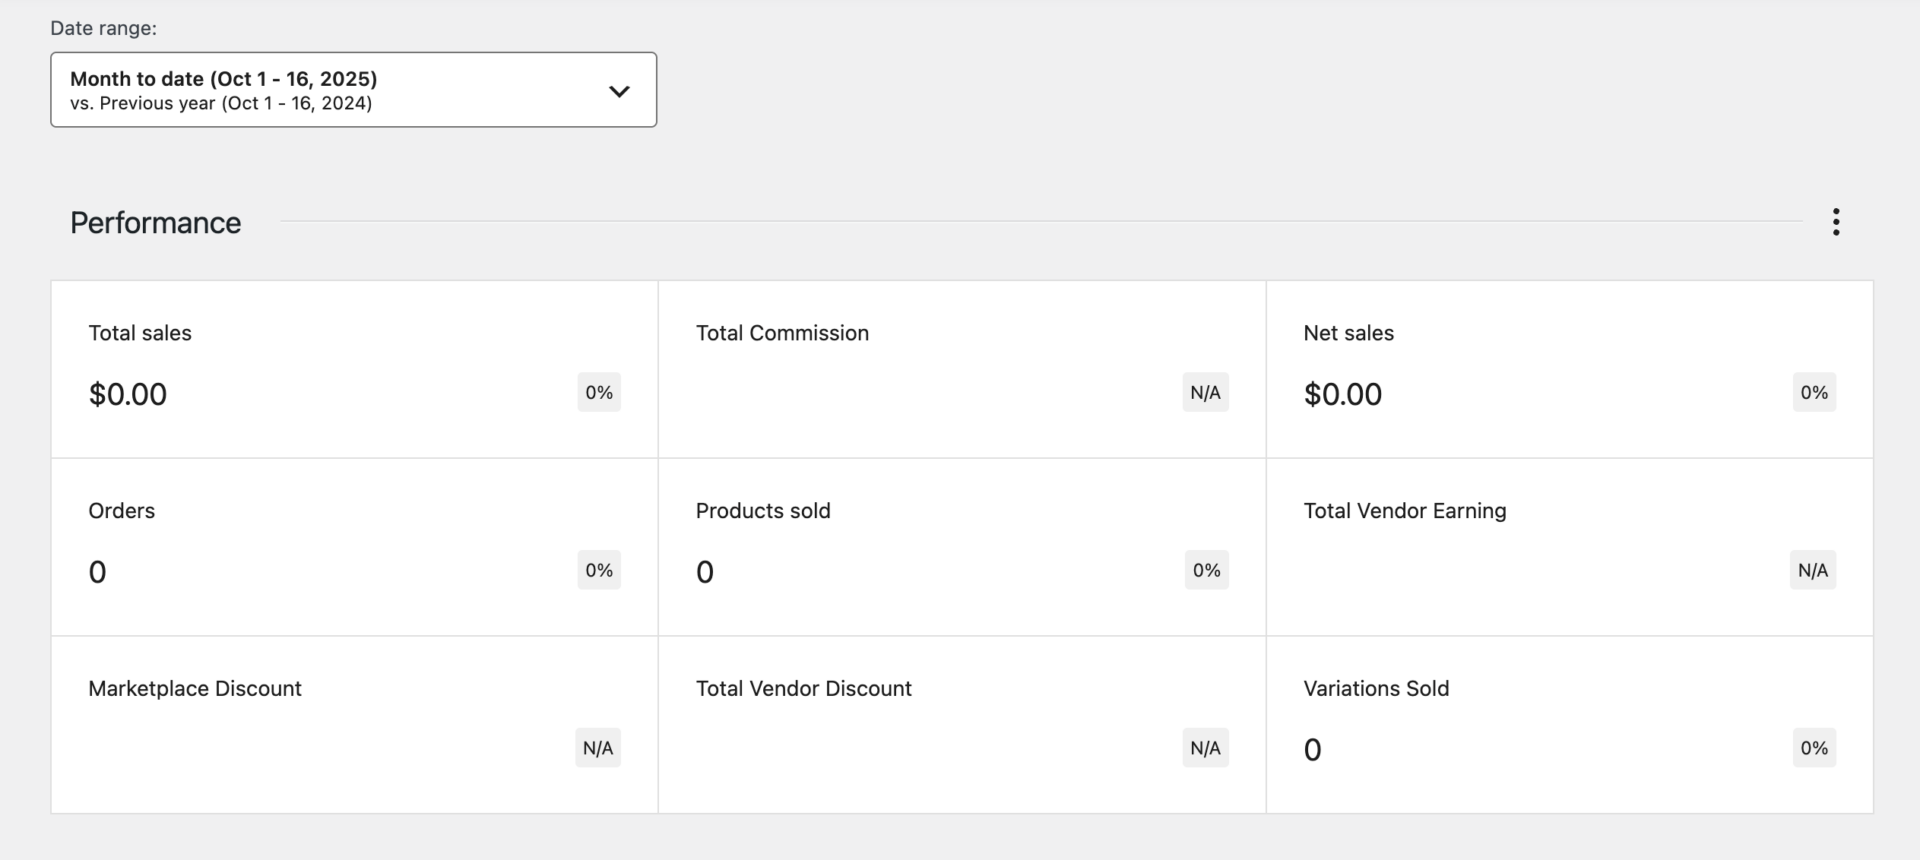Click the Marketplace Discount title
The width and height of the screenshot is (1920, 860).
195,689
